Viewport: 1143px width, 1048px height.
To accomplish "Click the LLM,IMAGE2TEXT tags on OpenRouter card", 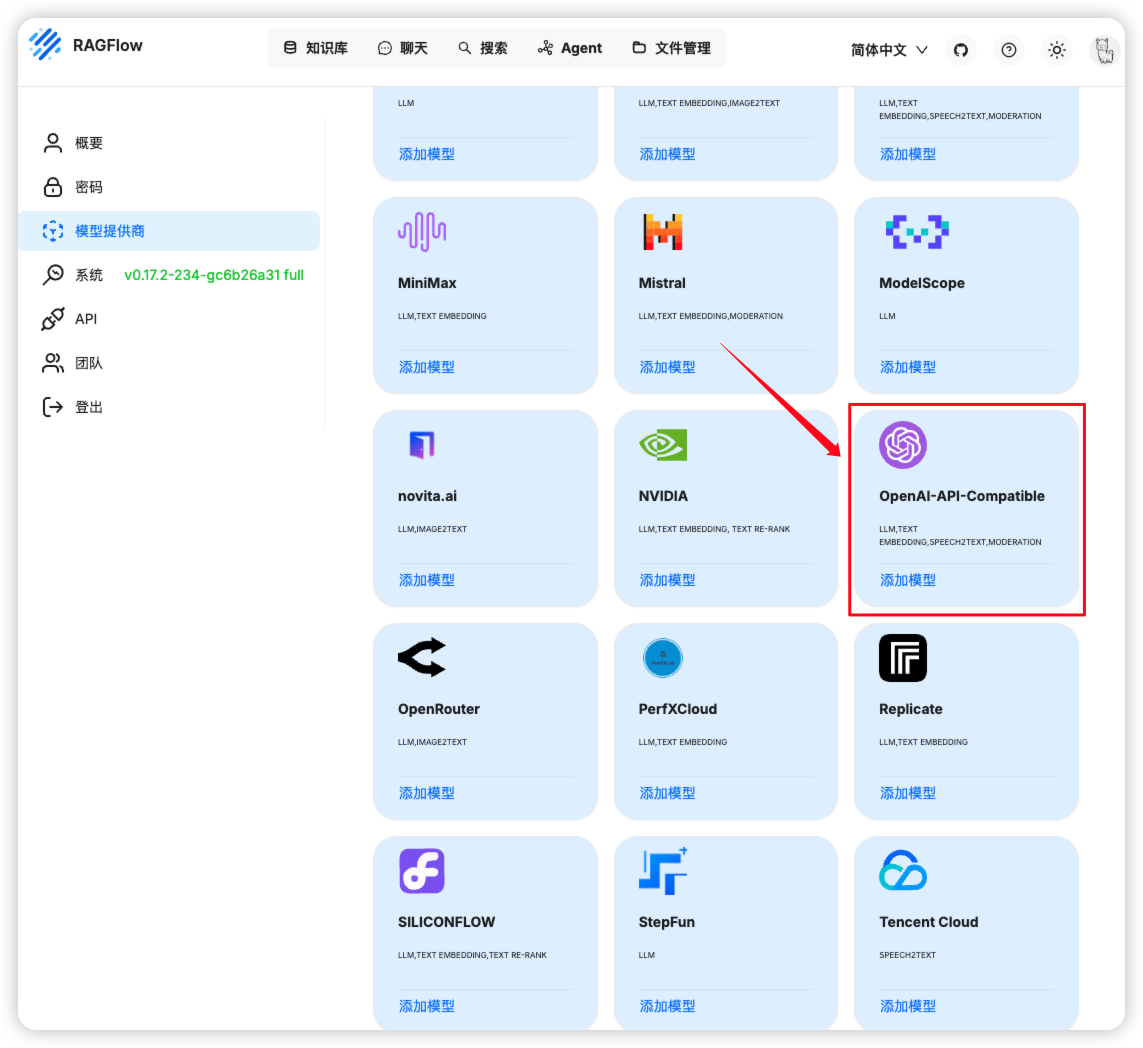I will pyautogui.click(x=432, y=742).
